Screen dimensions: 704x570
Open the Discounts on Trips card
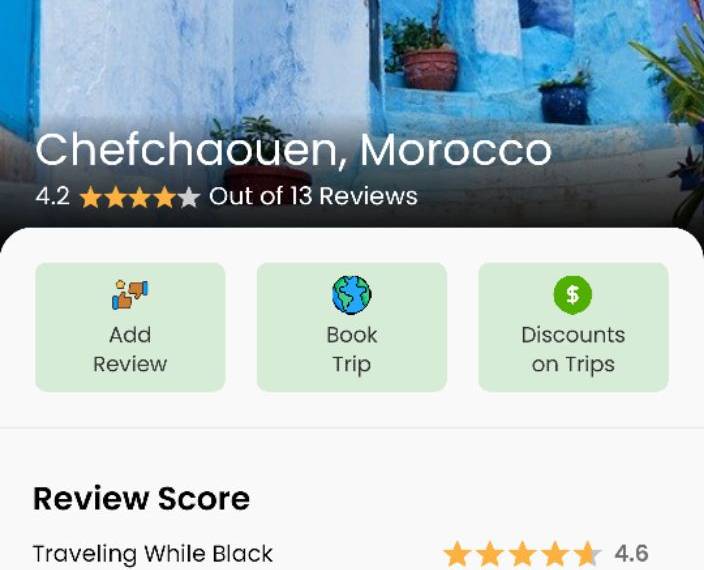click(x=573, y=327)
